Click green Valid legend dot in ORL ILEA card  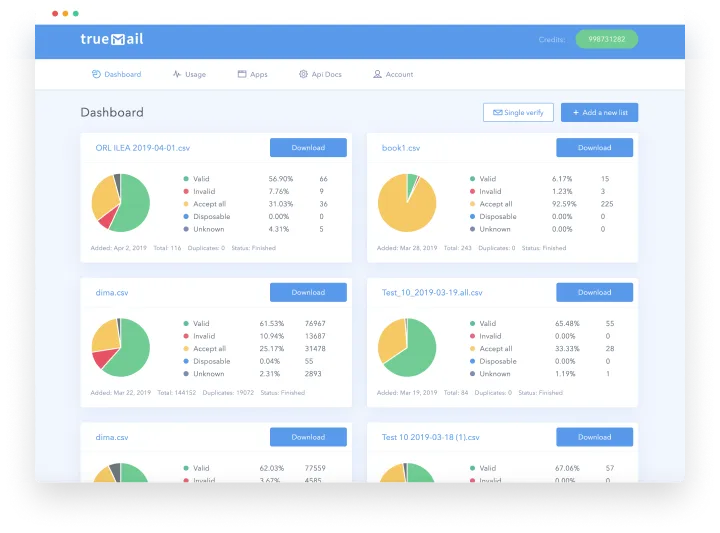click(x=186, y=179)
